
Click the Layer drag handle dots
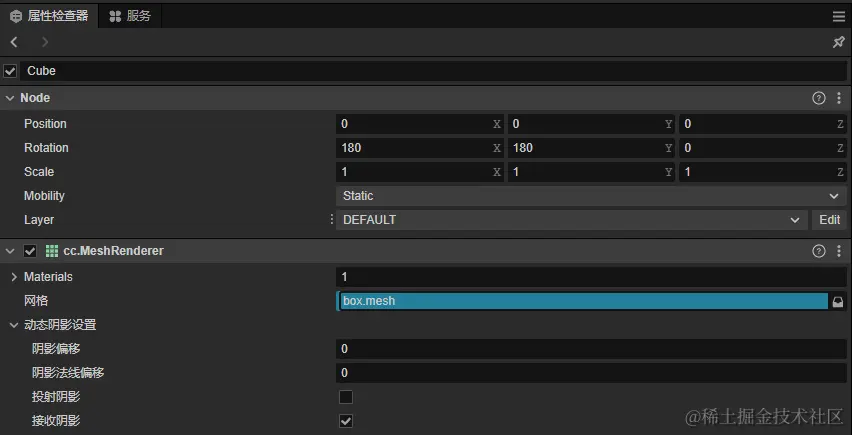tap(332, 219)
